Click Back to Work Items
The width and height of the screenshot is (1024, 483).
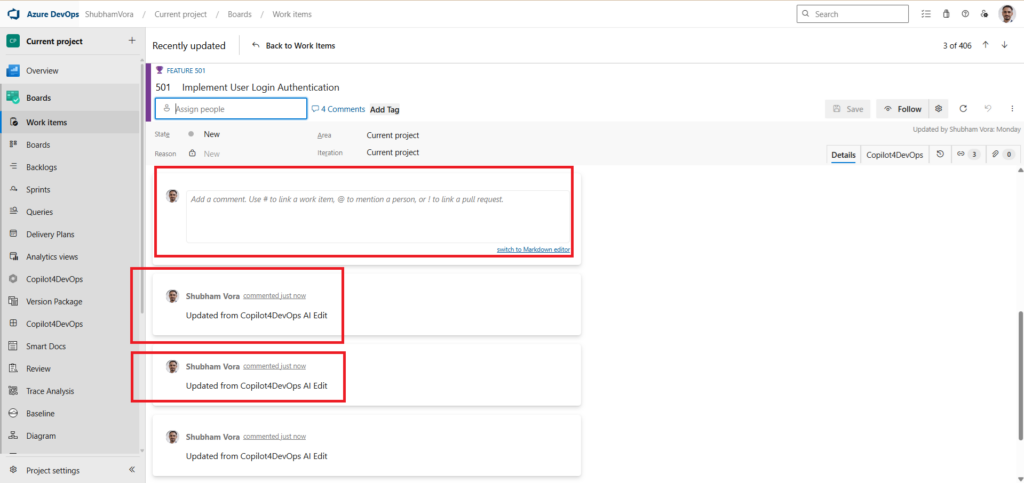pyautogui.click(x=293, y=46)
